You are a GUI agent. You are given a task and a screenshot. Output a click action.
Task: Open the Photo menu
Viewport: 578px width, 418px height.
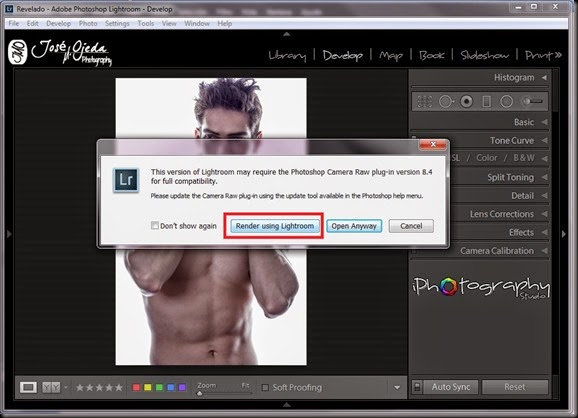88,23
